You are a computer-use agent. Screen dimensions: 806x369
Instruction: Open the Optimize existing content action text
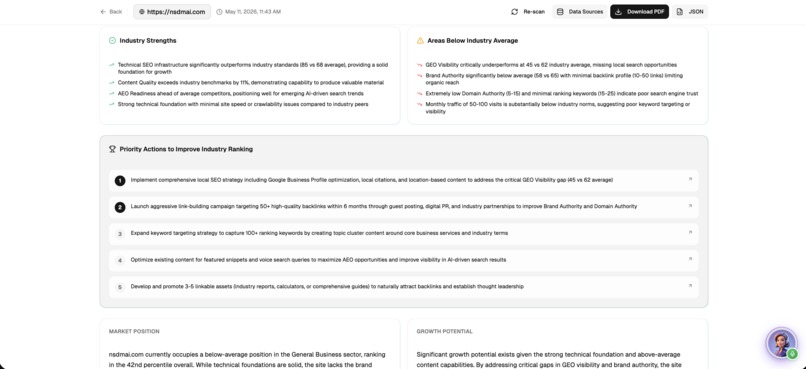318,260
